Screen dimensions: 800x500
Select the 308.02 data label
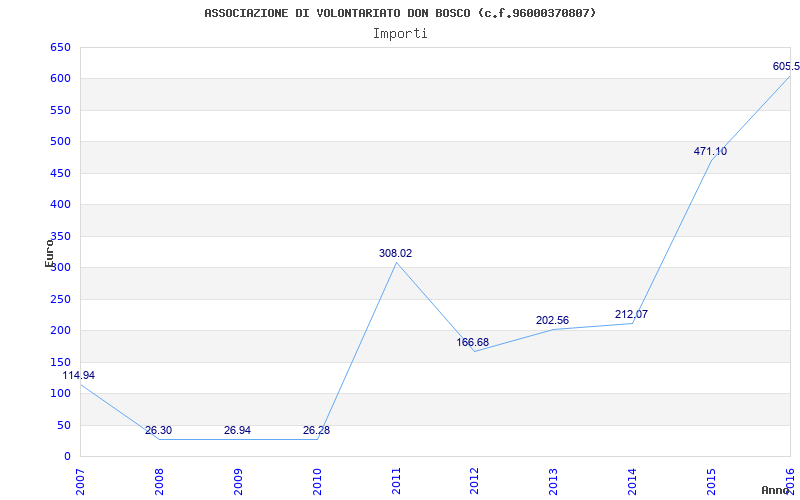click(395, 253)
